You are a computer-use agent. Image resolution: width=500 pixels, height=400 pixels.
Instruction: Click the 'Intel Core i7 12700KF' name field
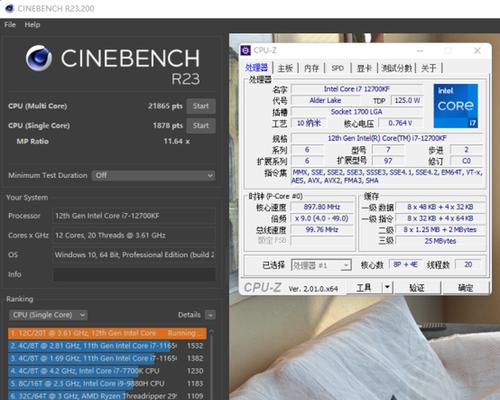pyautogui.click(x=357, y=89)
